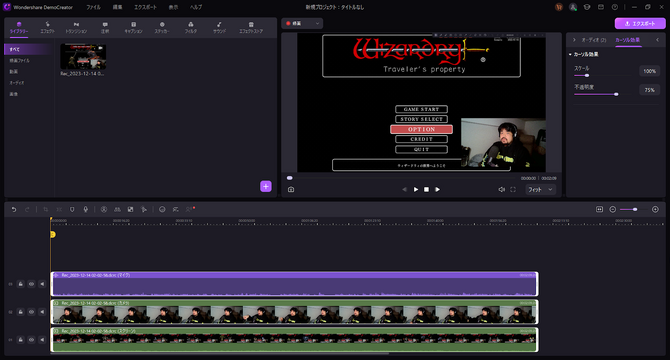Toggle the lock on the camera (カメラ) track
Image resolution: width=670 pixels, height=360 pixels.
tap(21, 312)
